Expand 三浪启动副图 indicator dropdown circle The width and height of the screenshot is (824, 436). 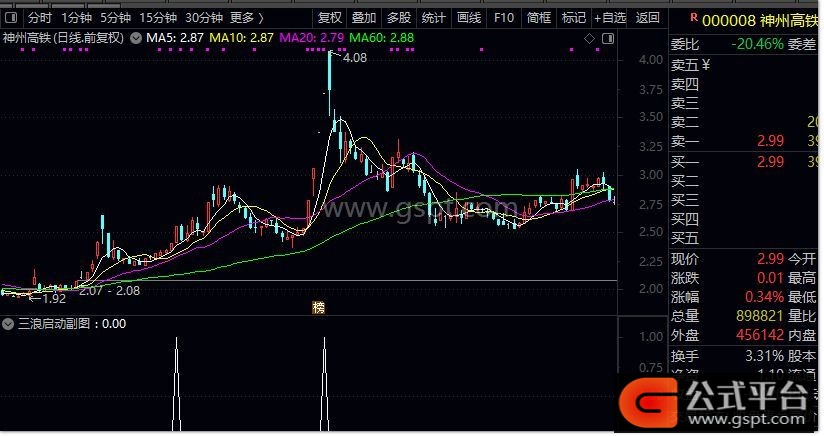(x=8, y=324)
